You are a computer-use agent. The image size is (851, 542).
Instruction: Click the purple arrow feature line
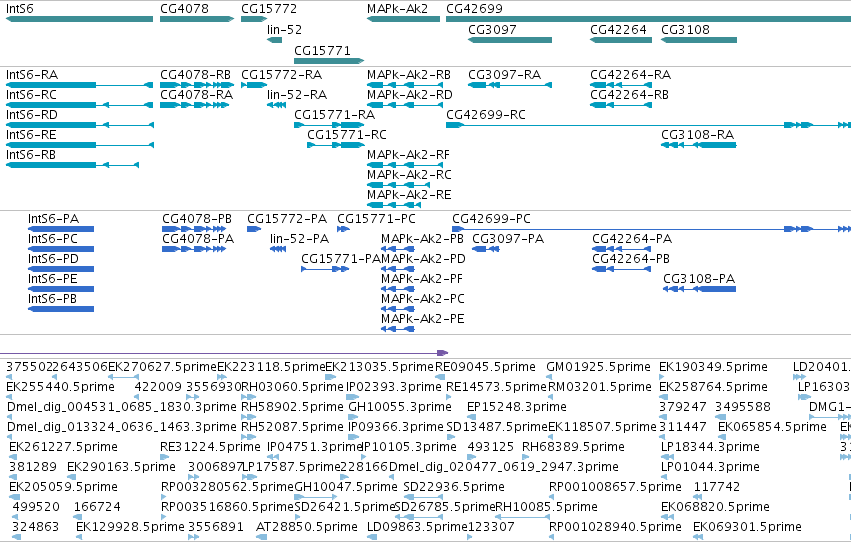point(224,353)
